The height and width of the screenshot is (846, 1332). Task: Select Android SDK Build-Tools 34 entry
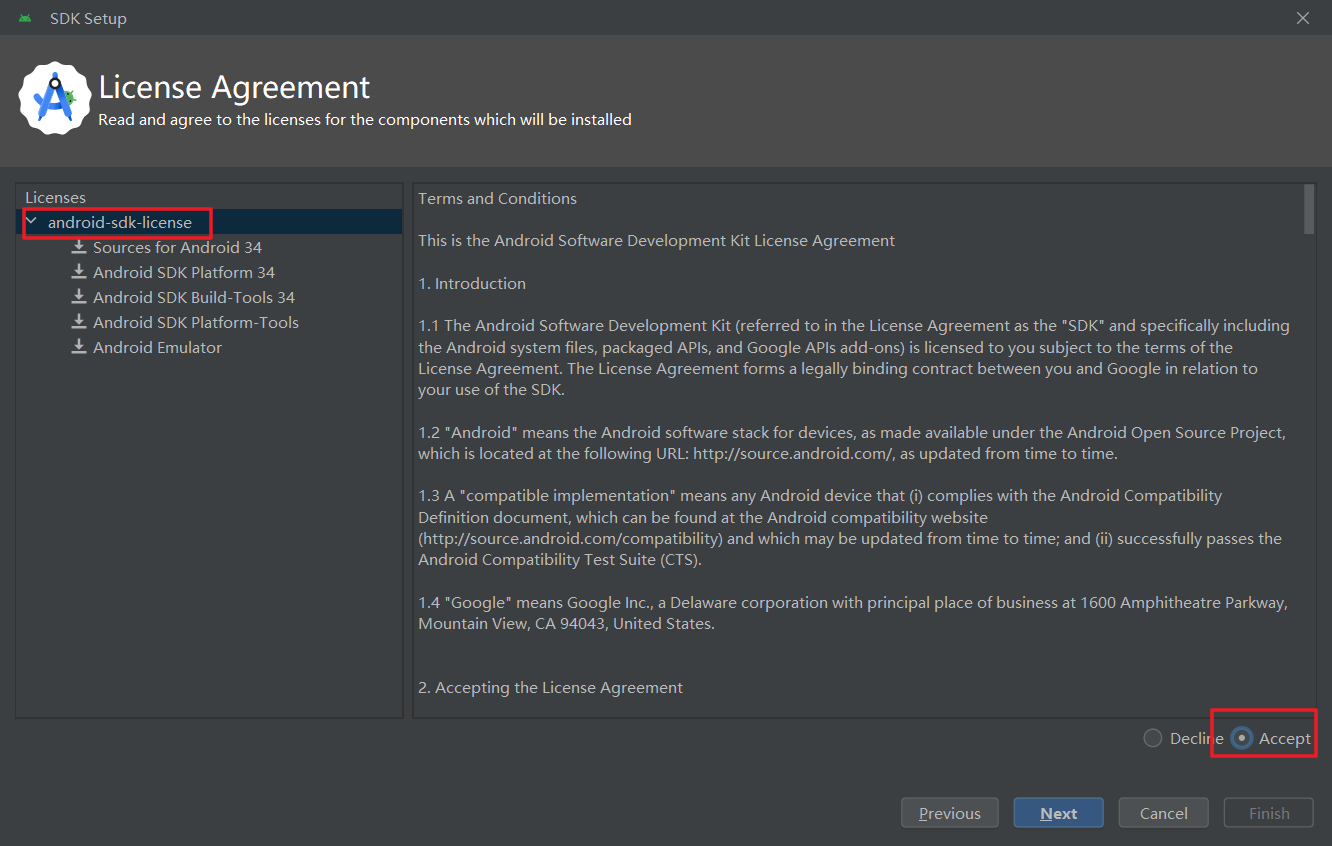click(194, 297)
